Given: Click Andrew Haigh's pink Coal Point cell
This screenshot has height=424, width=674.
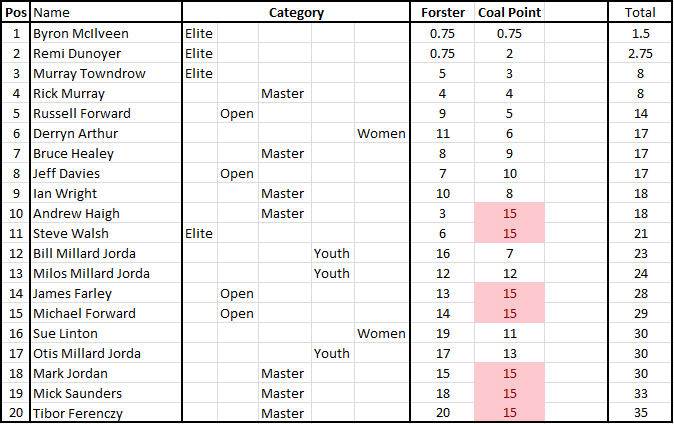Looking at the screenshot, I should point(509,213).
